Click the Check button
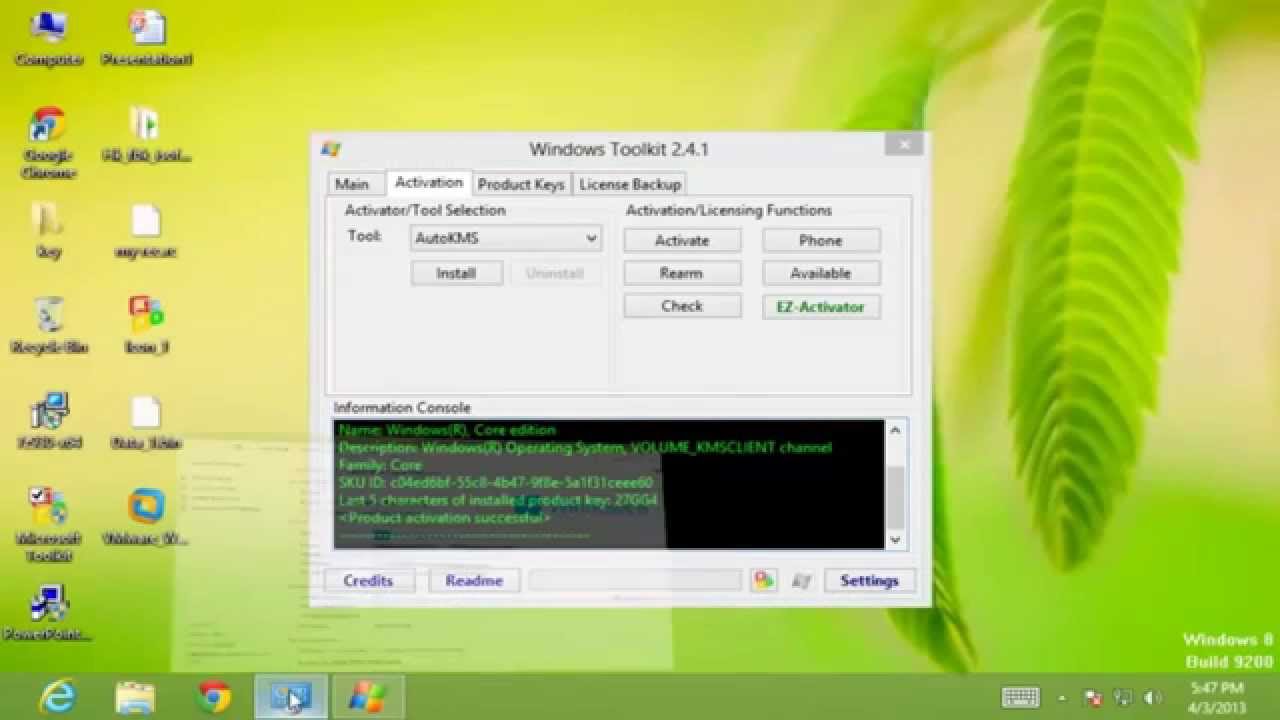The height and width of the screenshot is (720, 1280). point(682,306)
